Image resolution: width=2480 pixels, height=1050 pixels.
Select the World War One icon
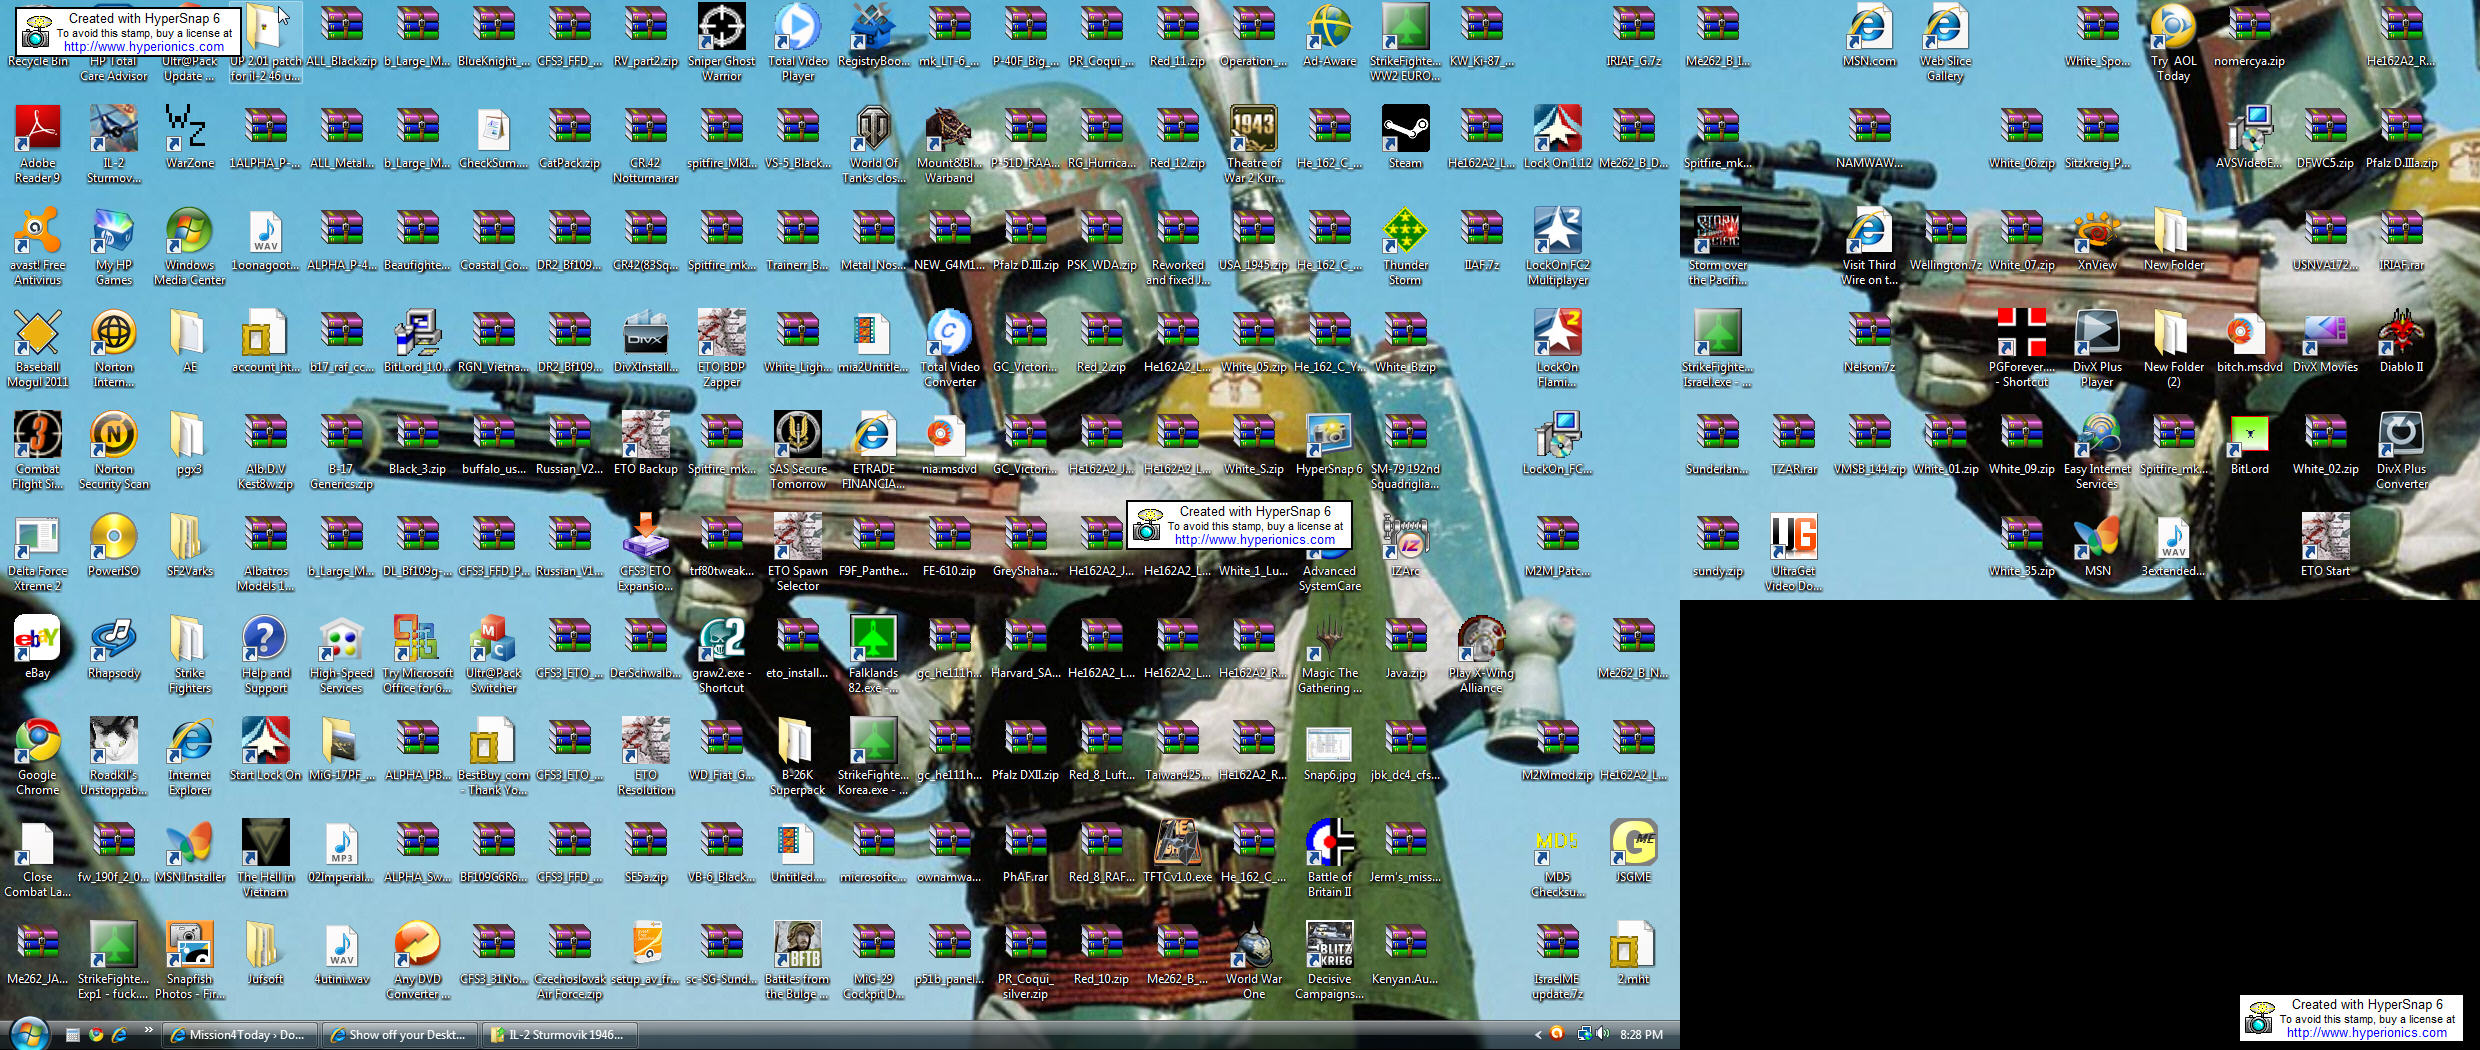(x=1254, y=961)
